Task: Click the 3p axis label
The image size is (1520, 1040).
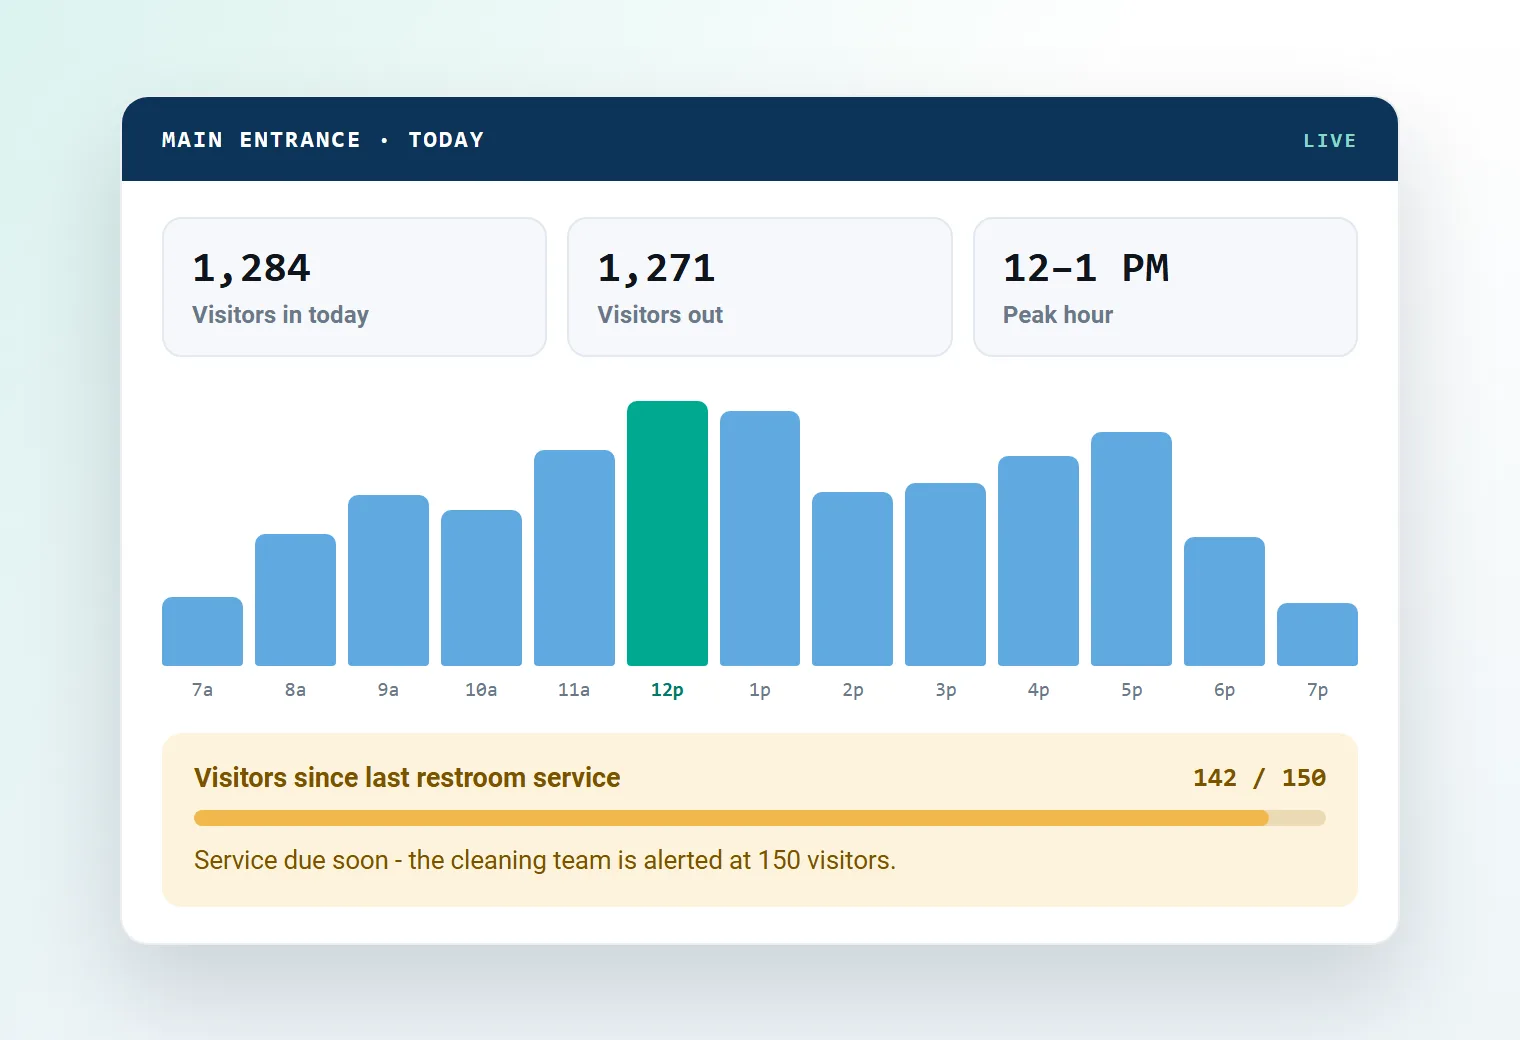Action: click(945, 690)
